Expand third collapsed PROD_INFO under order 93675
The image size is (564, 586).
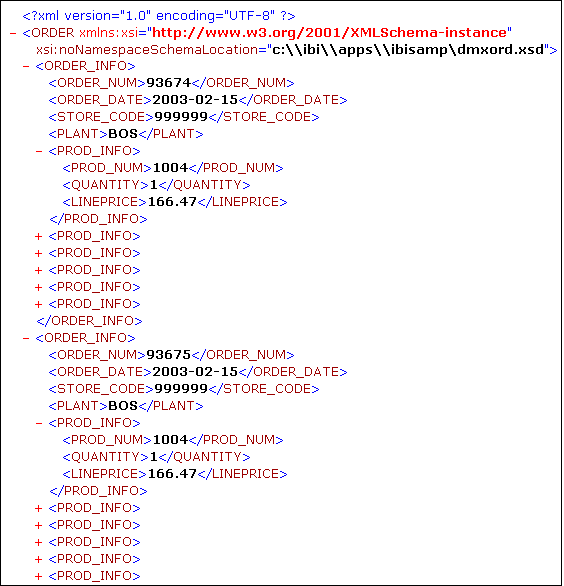tap(38, 543)
